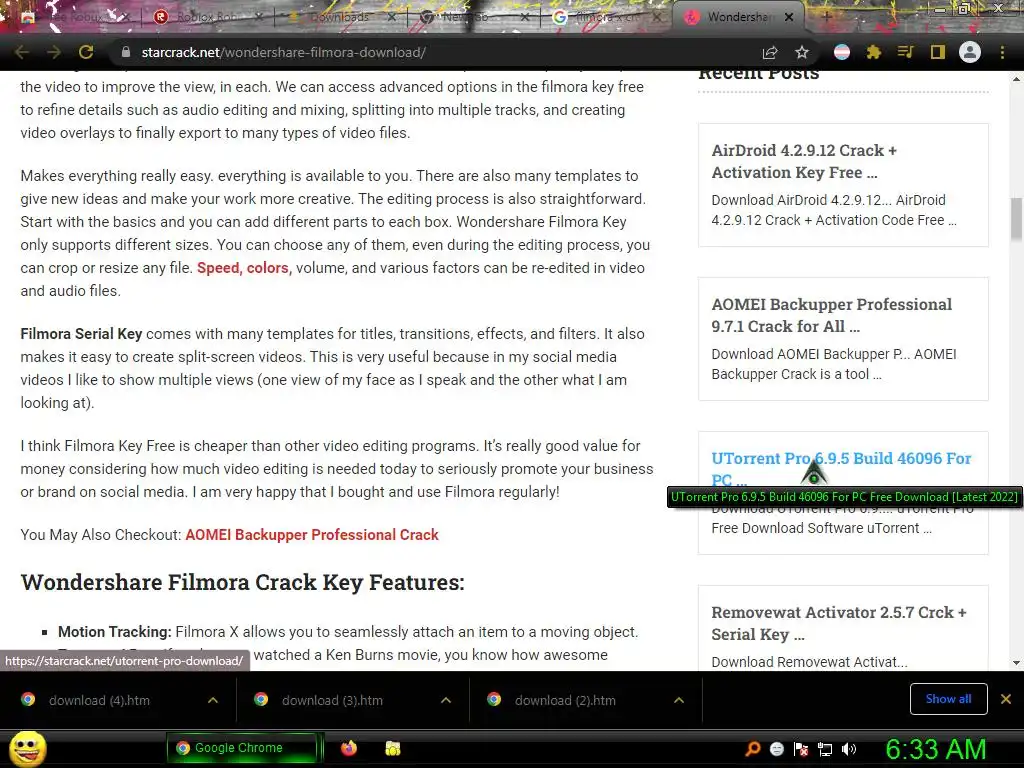Expand options for download (4).htm
The height and width of the screenshot is (768, 1024).
coord(213,700)
